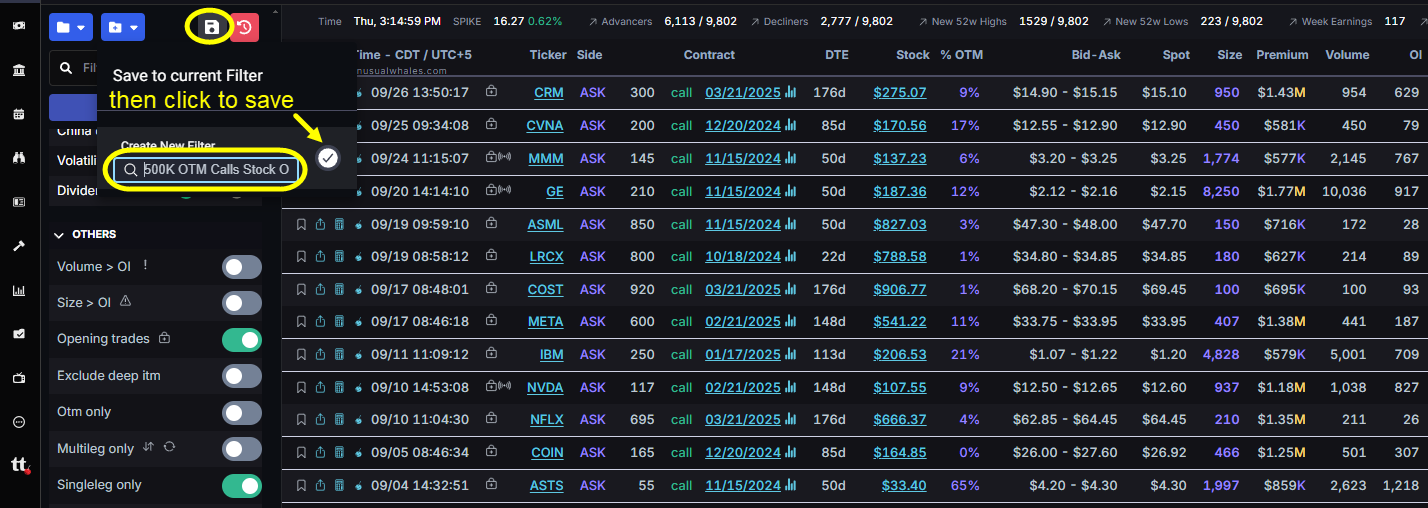Open chart icon beside ASTS 11/15/2024 expiry
Viewport: 1428px width, 508px height.
click(791, 486)
